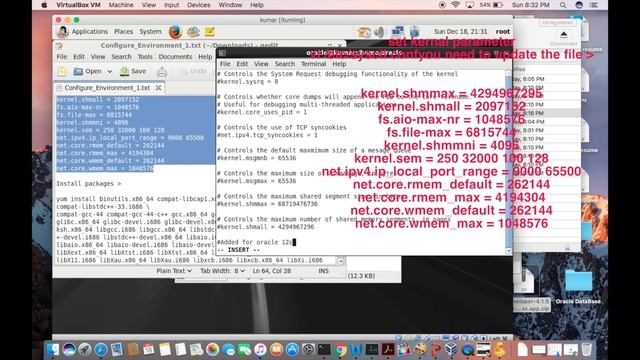
Task: Open the terminal window's Search menu
Action: (x=284, y=64)
